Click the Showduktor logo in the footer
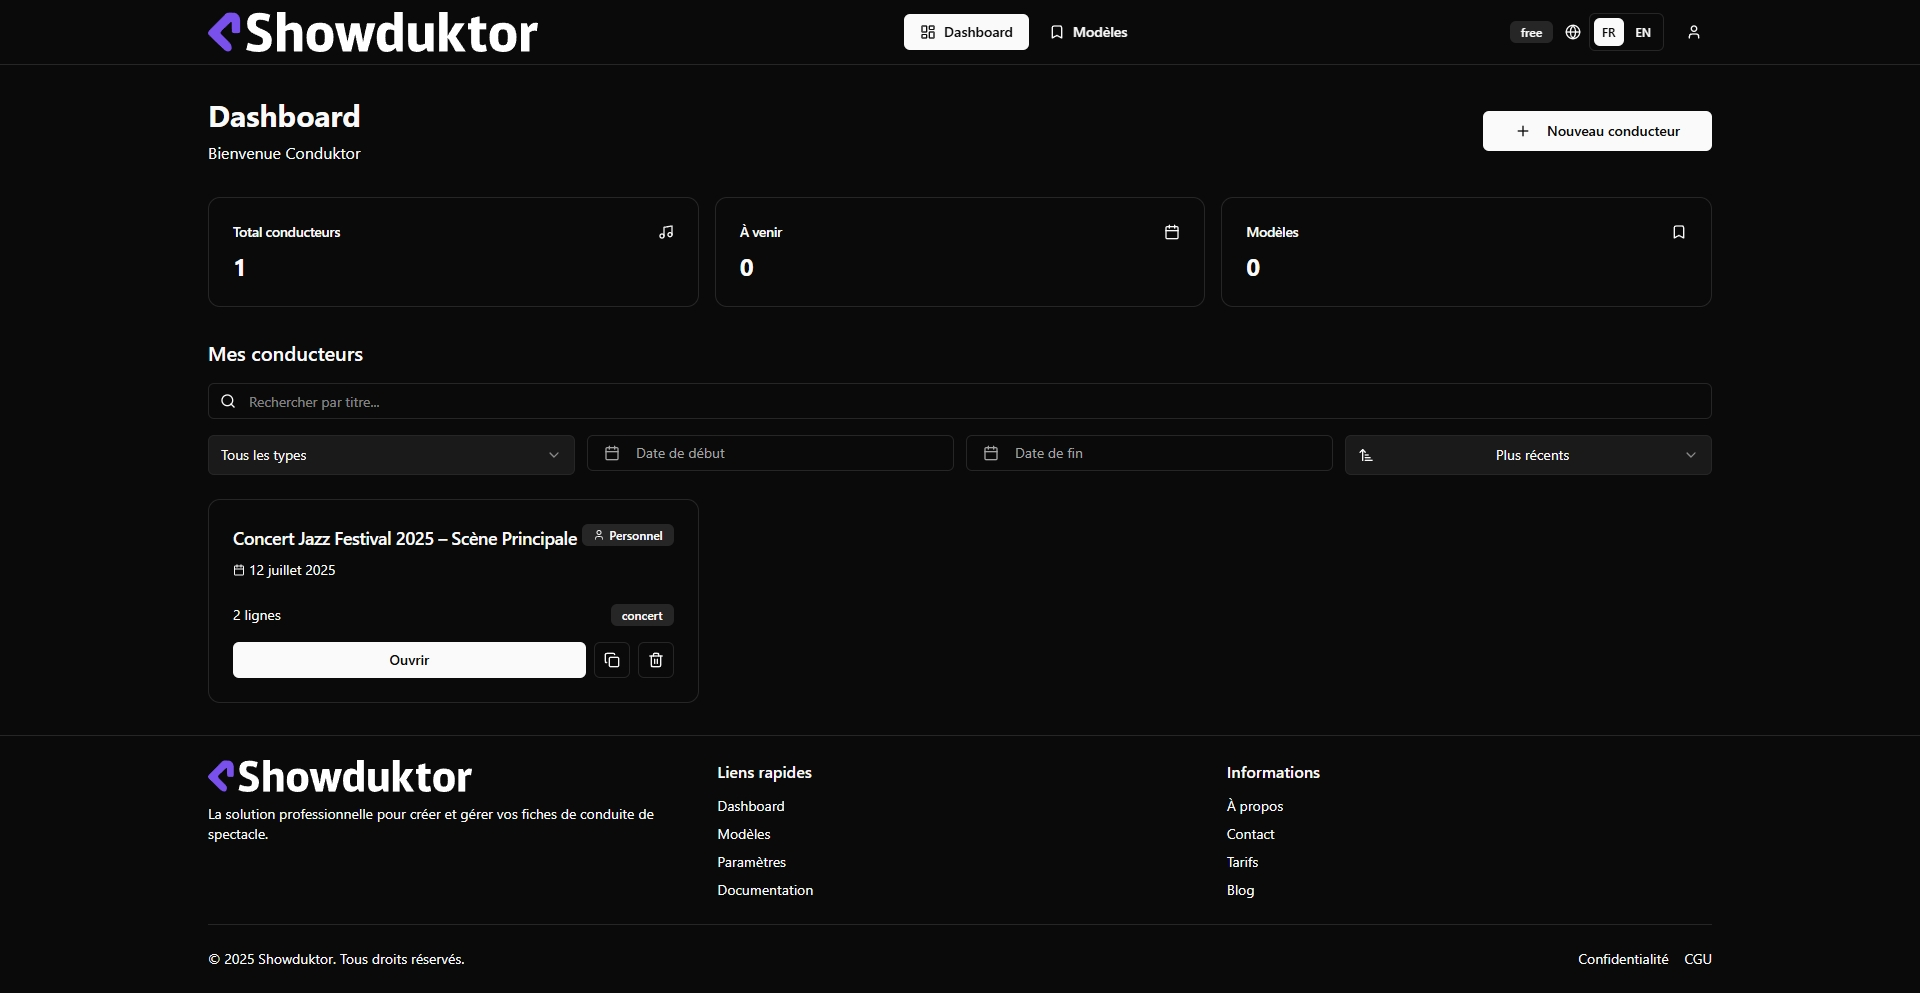This screenshot has height=993, width=1920. [x=340, y=776]
